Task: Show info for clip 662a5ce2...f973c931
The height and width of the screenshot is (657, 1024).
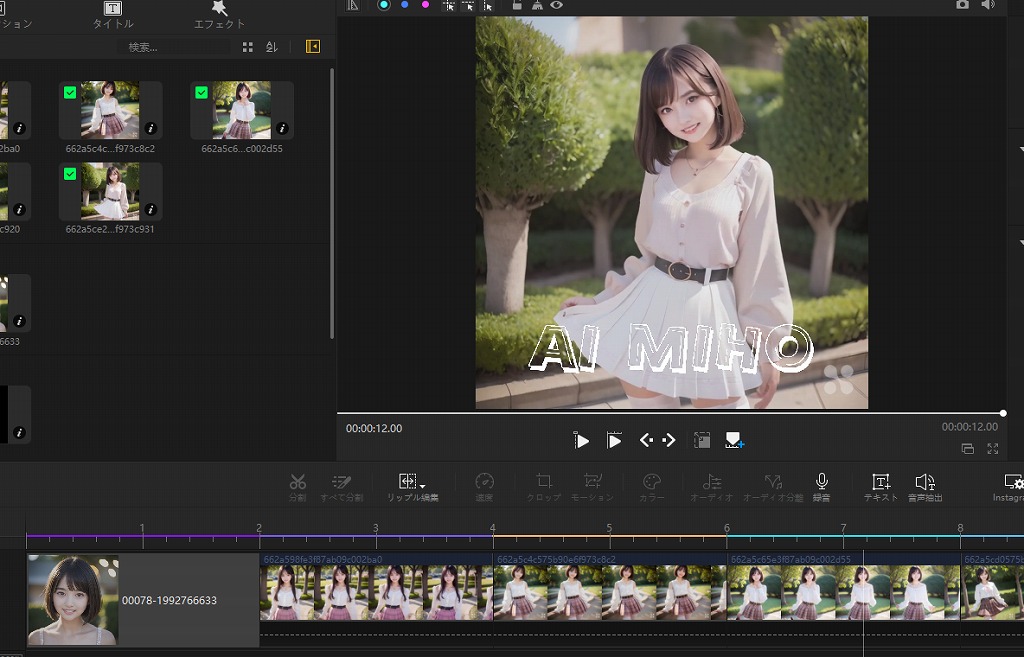Action: pyautogui.click(x=150, y=209)
